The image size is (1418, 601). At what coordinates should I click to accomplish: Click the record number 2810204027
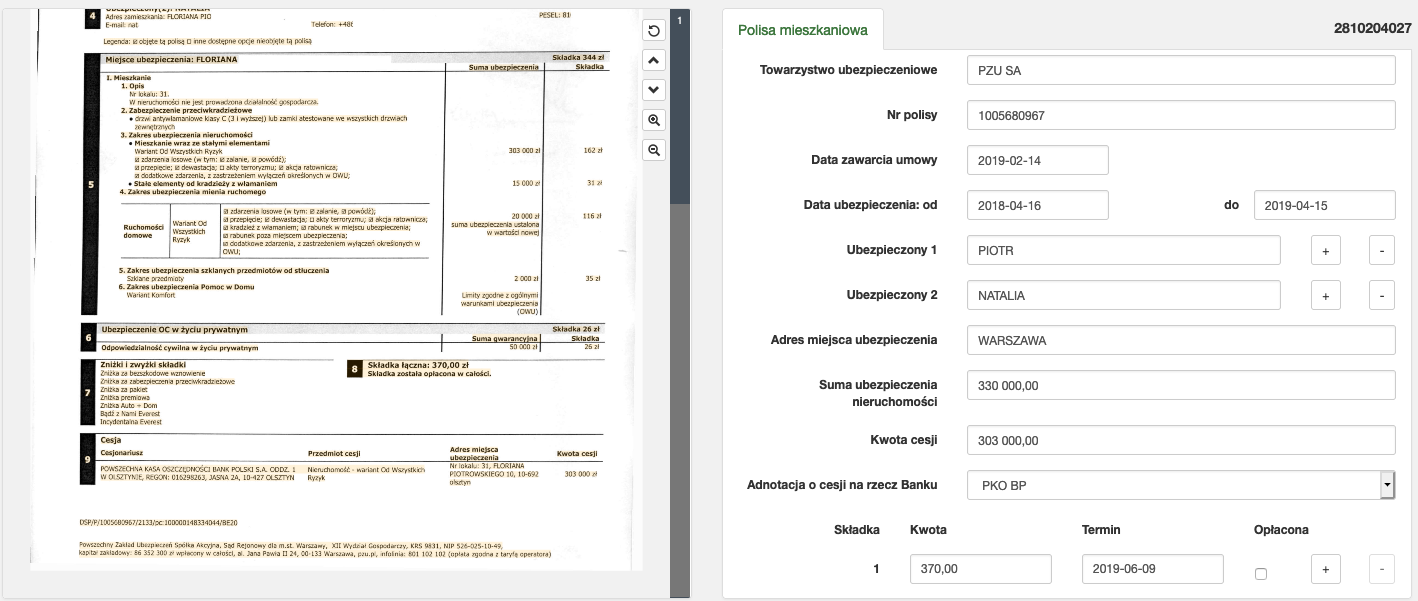click(1372, 28)
